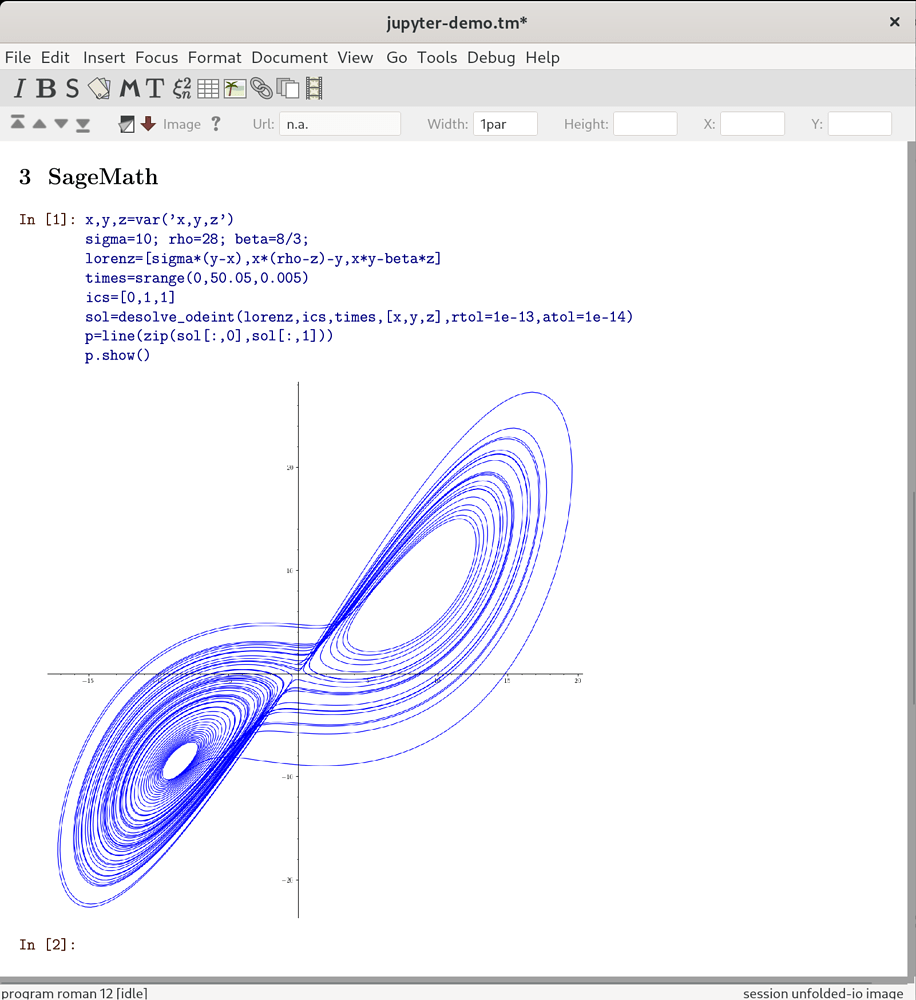Click 'program roman 12 [idle]' status text
Viewport: 916px width, 1000px height.
click(x=74, y=993)
